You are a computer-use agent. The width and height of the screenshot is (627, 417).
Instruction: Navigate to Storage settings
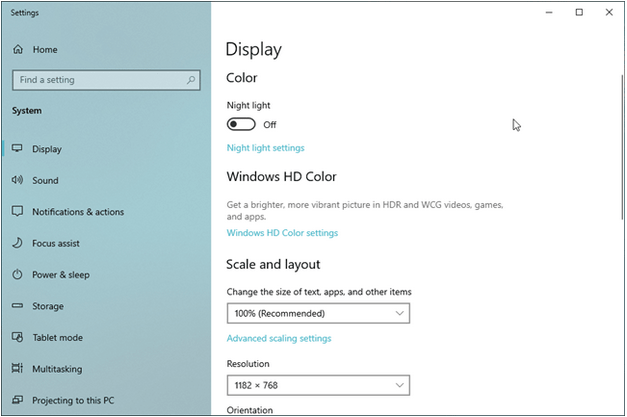coord(48,306)
